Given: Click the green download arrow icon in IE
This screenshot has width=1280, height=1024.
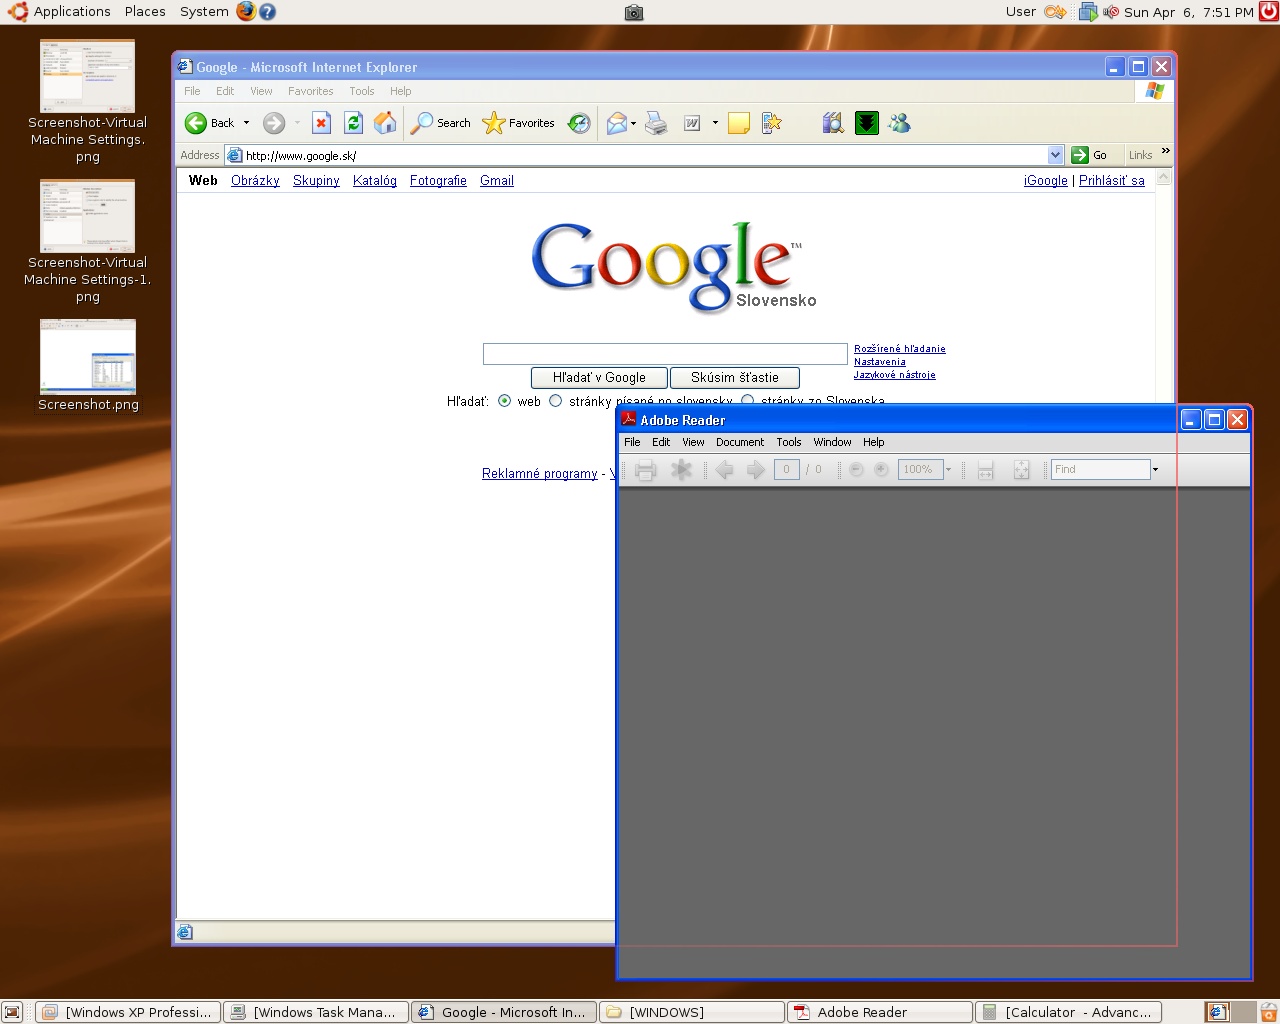Looking at the screenshot, I should click(866, 123).
